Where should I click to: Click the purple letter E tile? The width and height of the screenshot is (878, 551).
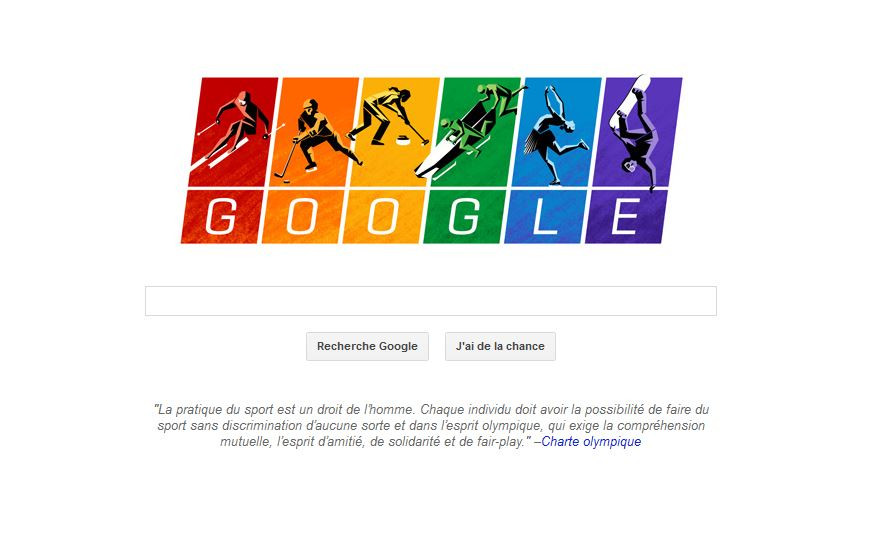[626, 217]
